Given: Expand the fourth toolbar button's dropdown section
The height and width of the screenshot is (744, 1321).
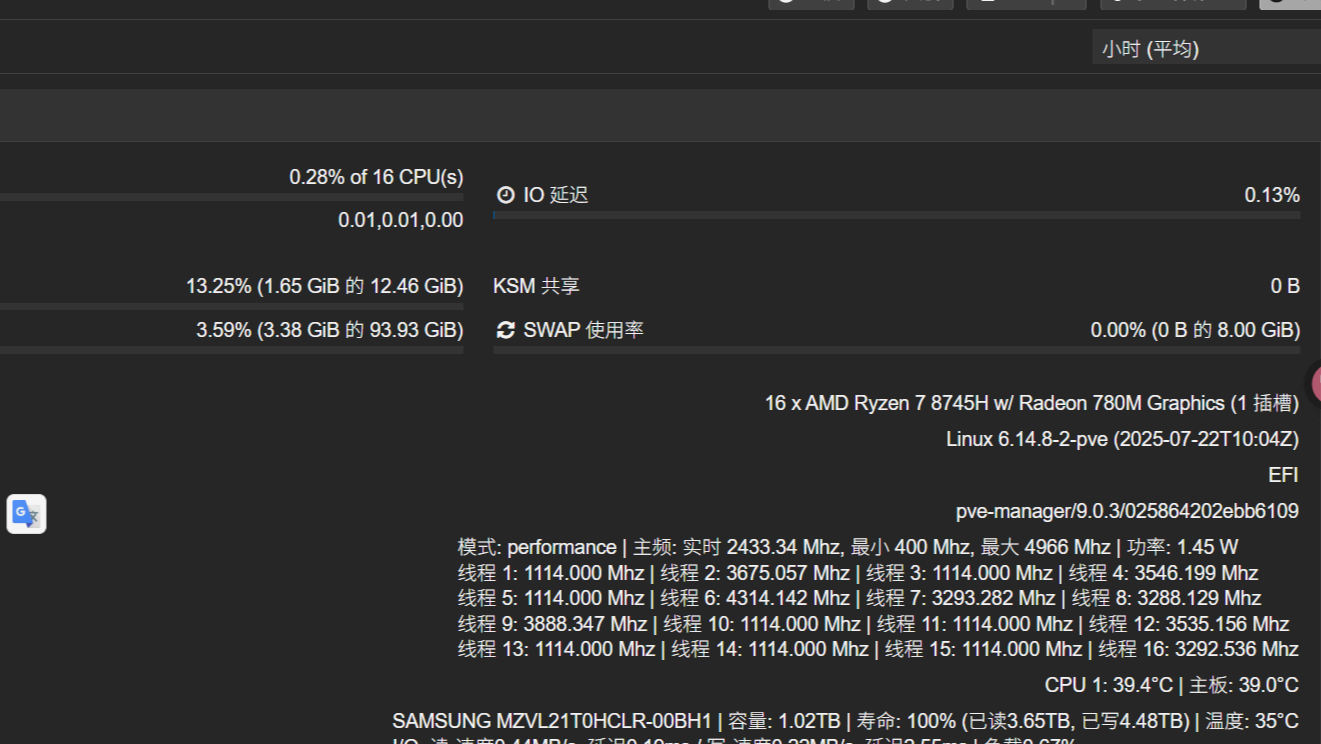Looking at the screenshot, I should (x=1230, y=3).
